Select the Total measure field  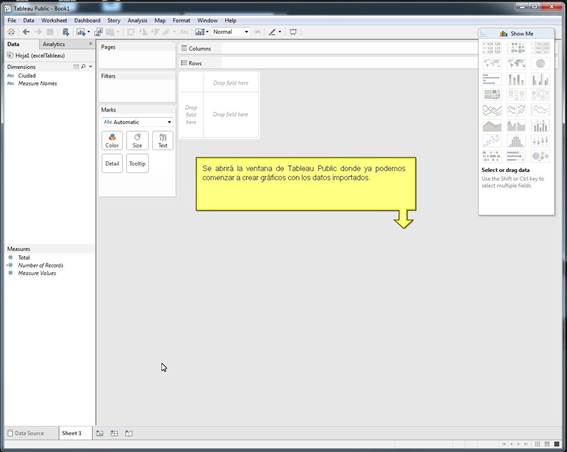tap(24, 257)
